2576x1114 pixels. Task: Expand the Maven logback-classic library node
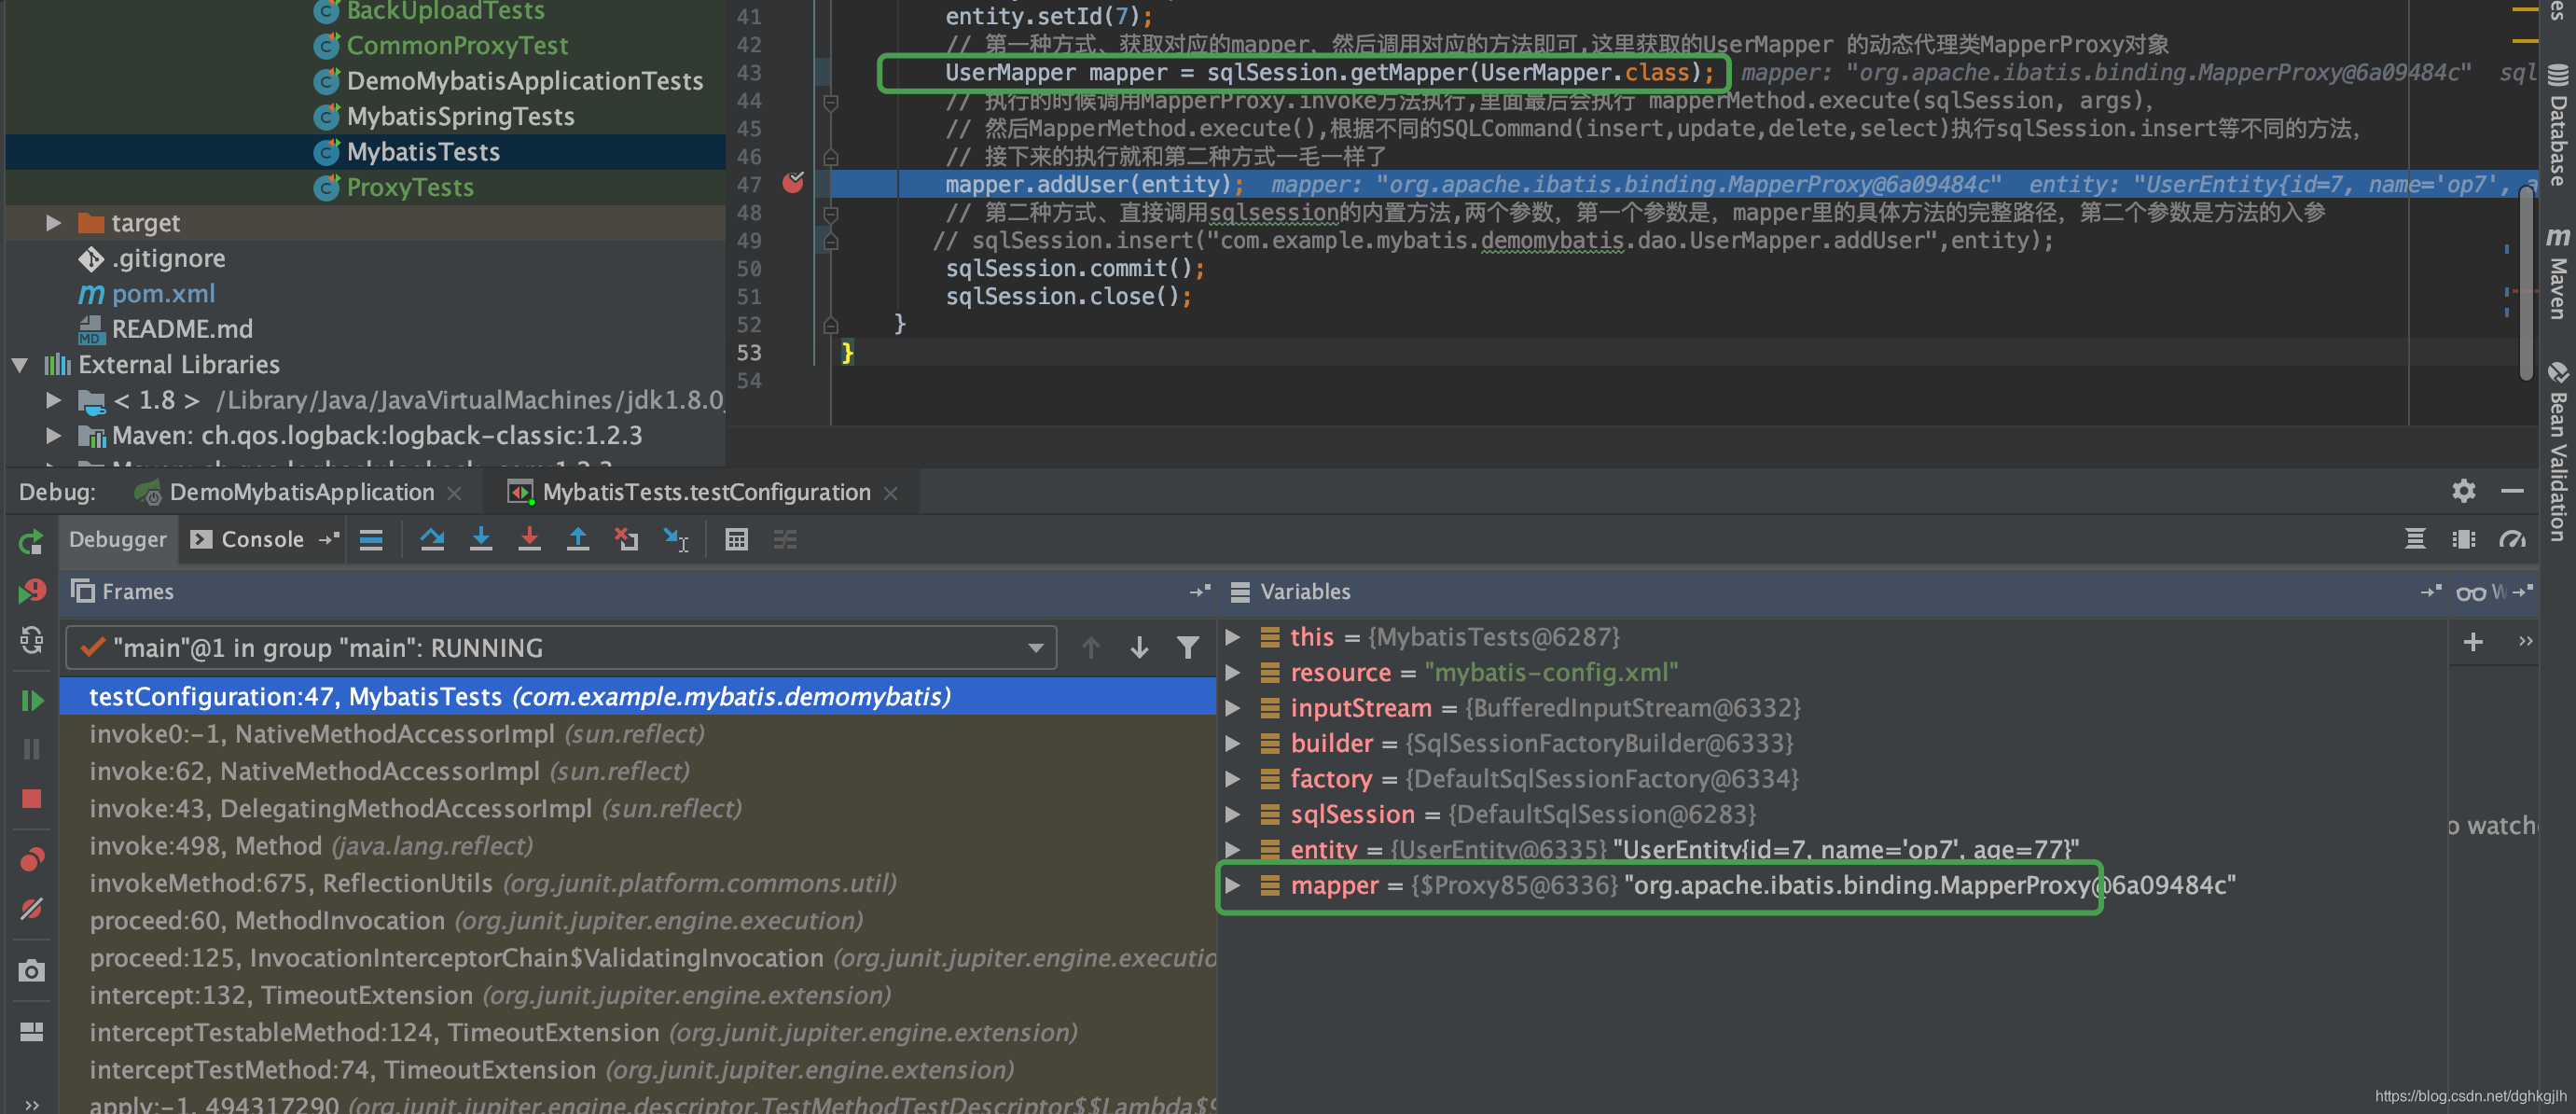[x=53, y=435]
